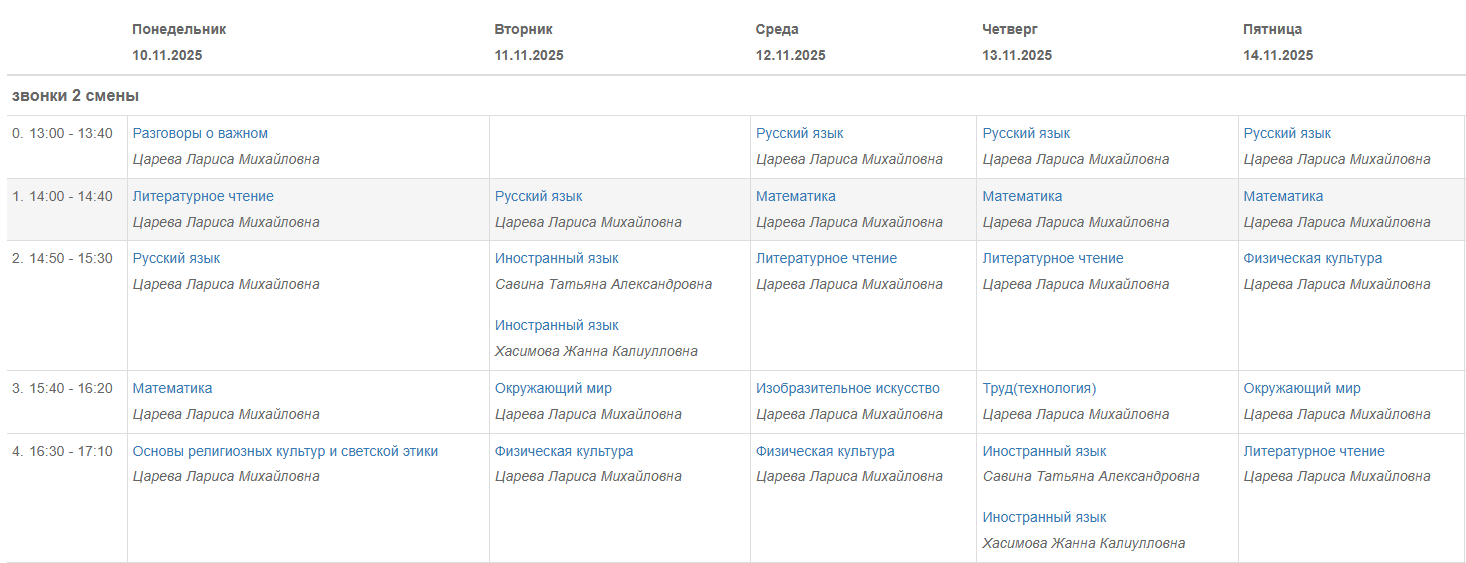
Task: Open Friday's Окружающий мир lesson
Action: (1302, 388)
